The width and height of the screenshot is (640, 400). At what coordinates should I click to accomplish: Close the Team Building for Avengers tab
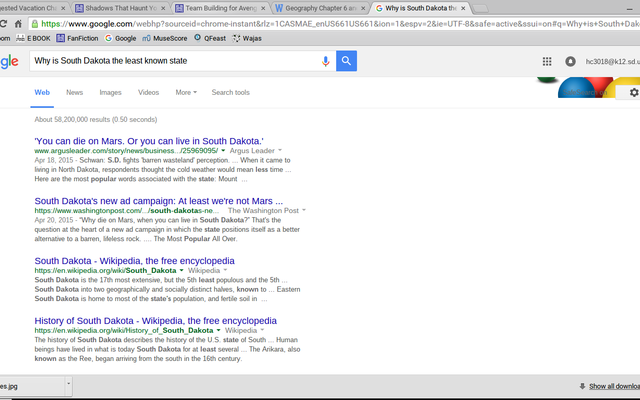point(263,8)
